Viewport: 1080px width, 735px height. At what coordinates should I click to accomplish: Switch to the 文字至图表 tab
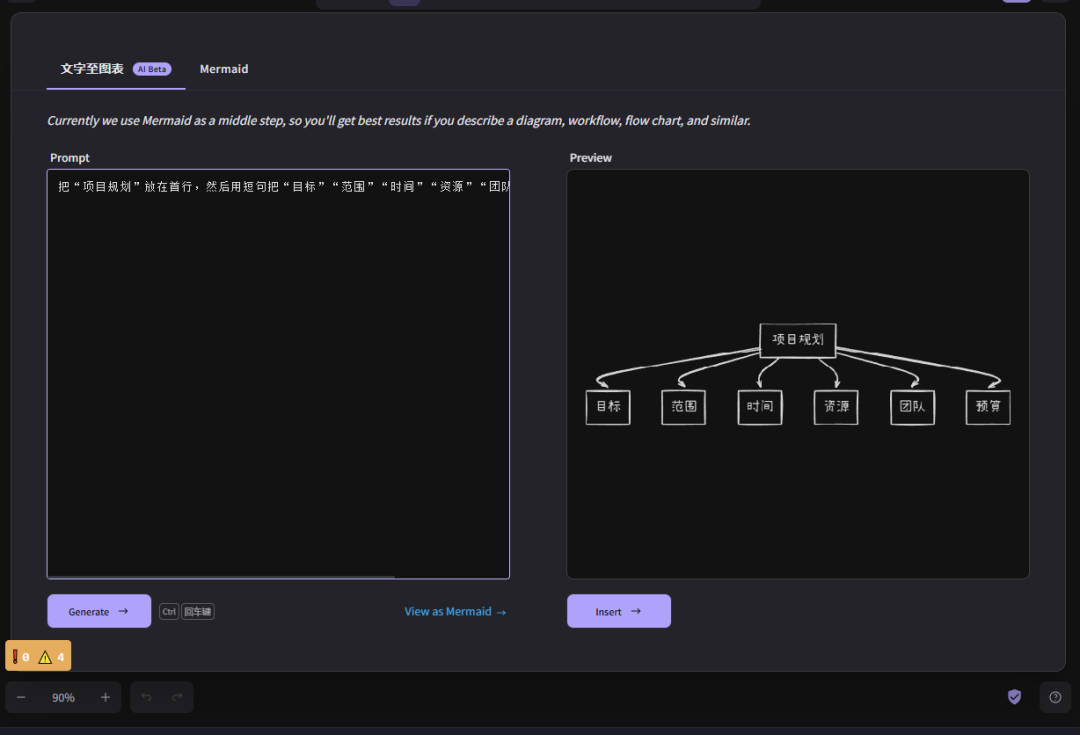tap(115, 69)
